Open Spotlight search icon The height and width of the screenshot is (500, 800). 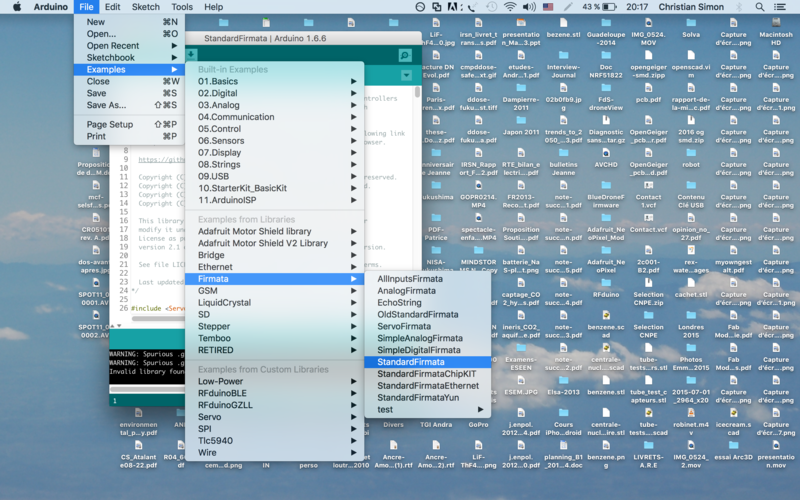[760, 7]
